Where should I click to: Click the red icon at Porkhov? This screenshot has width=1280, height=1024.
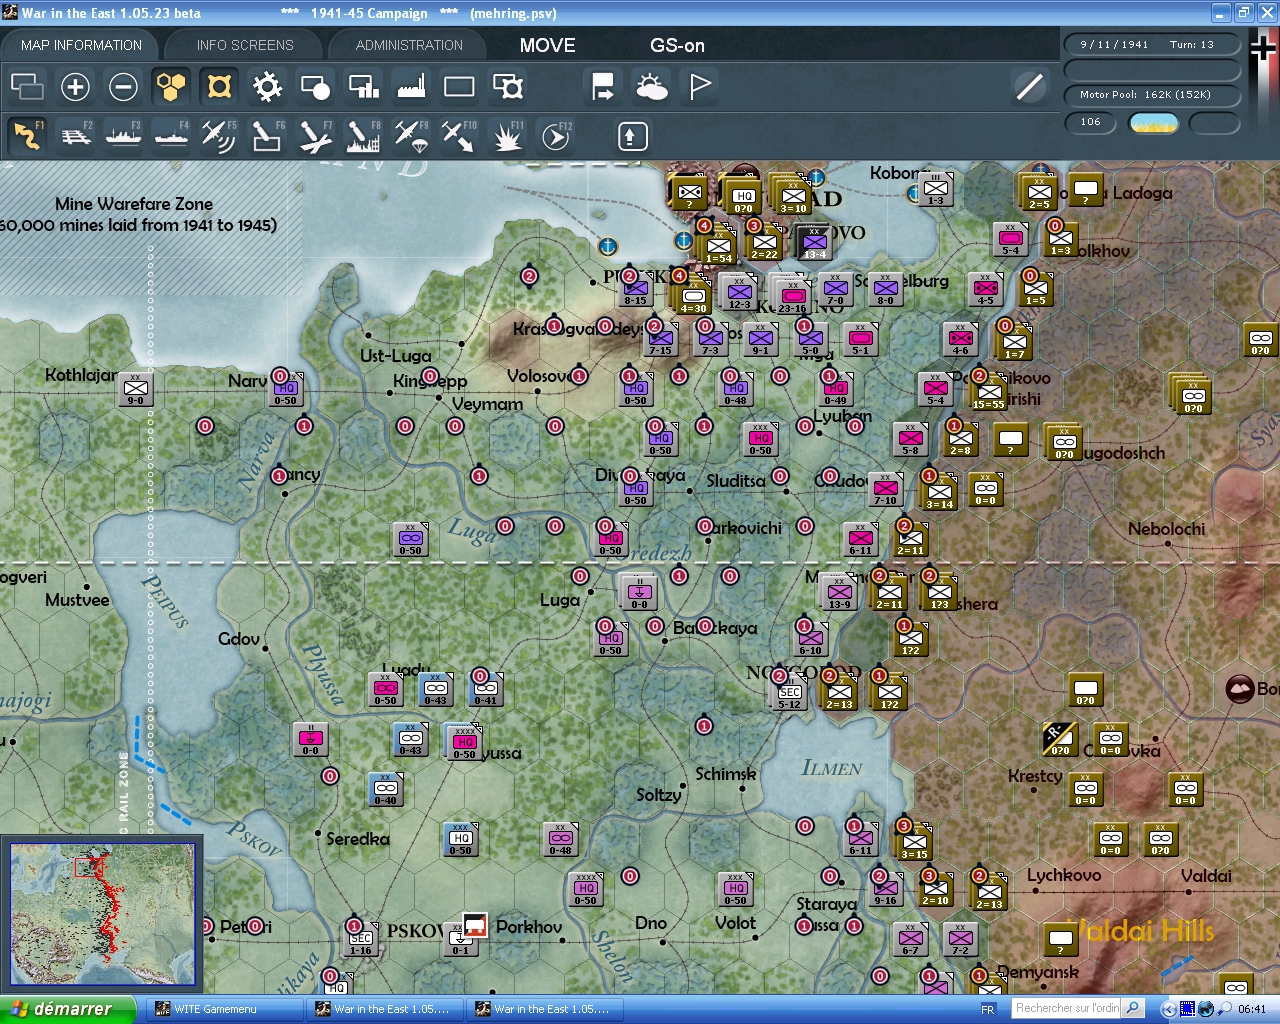475,925
